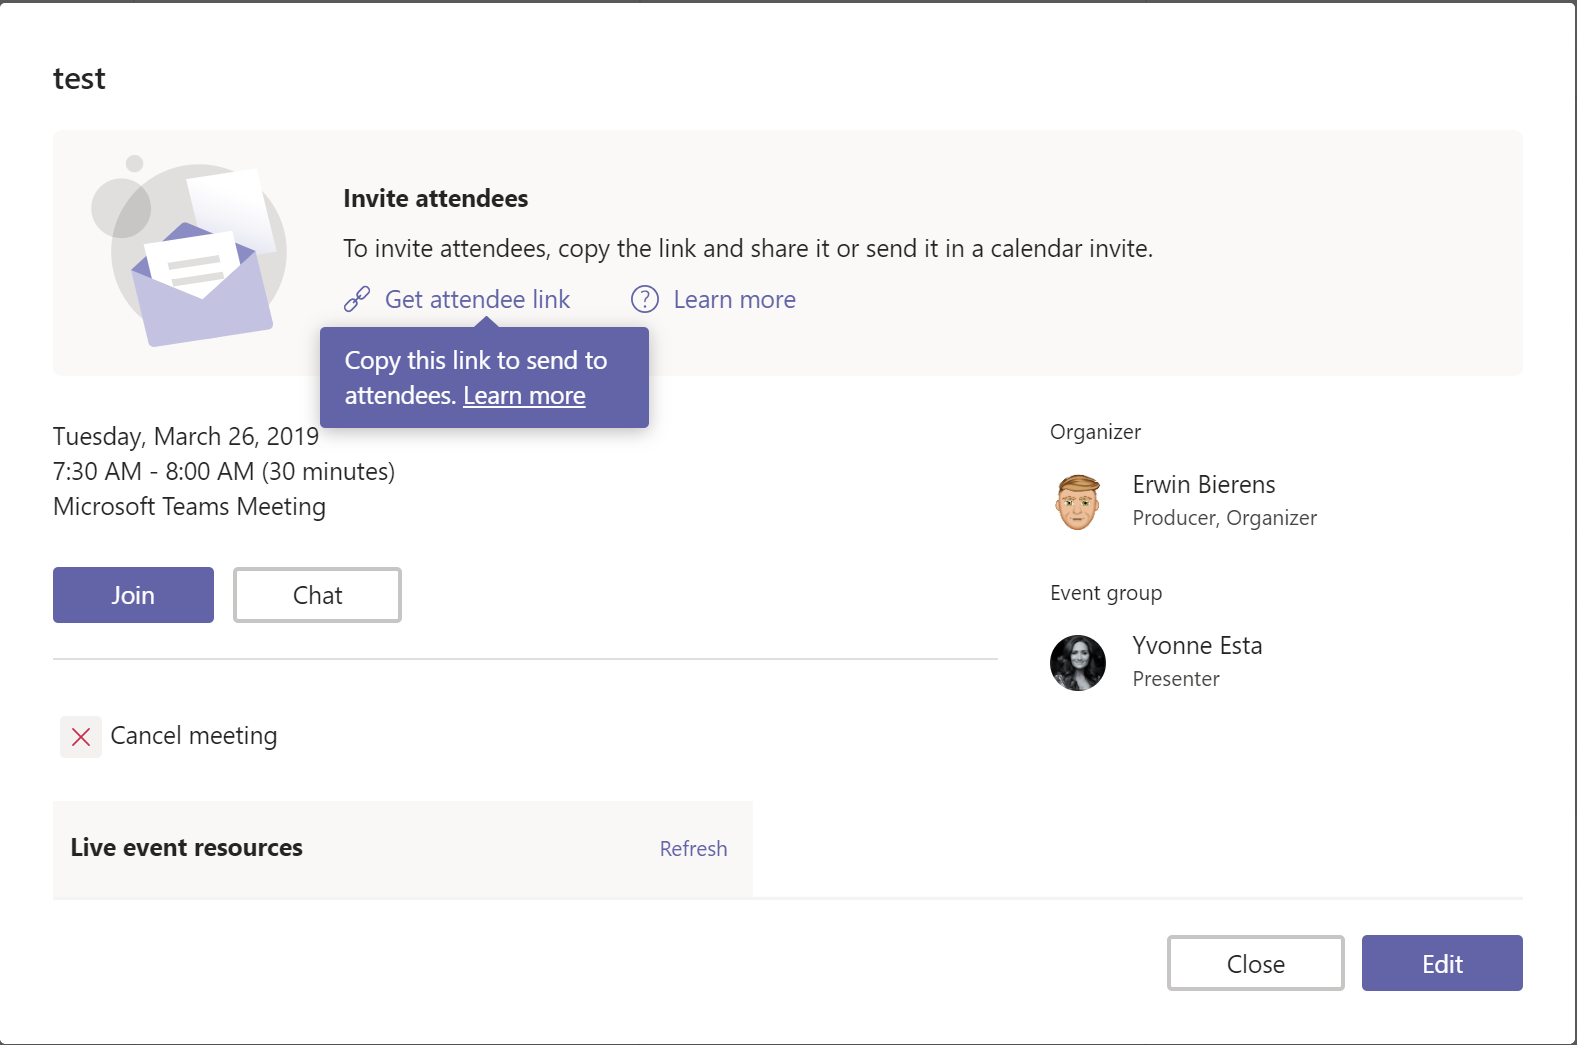This screenshot has width=1577, height=1045.
Task: Click the chain link icon for attendee link
Action: (x=357, y=300)
